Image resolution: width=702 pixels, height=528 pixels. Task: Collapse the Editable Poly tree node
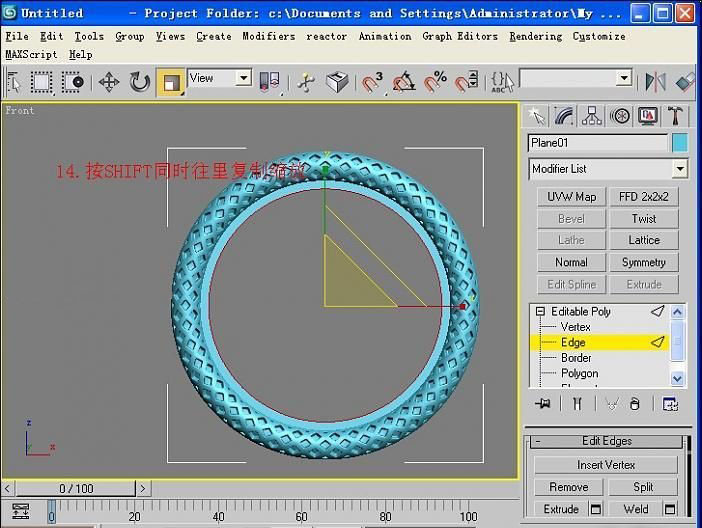tap(540, 312)
